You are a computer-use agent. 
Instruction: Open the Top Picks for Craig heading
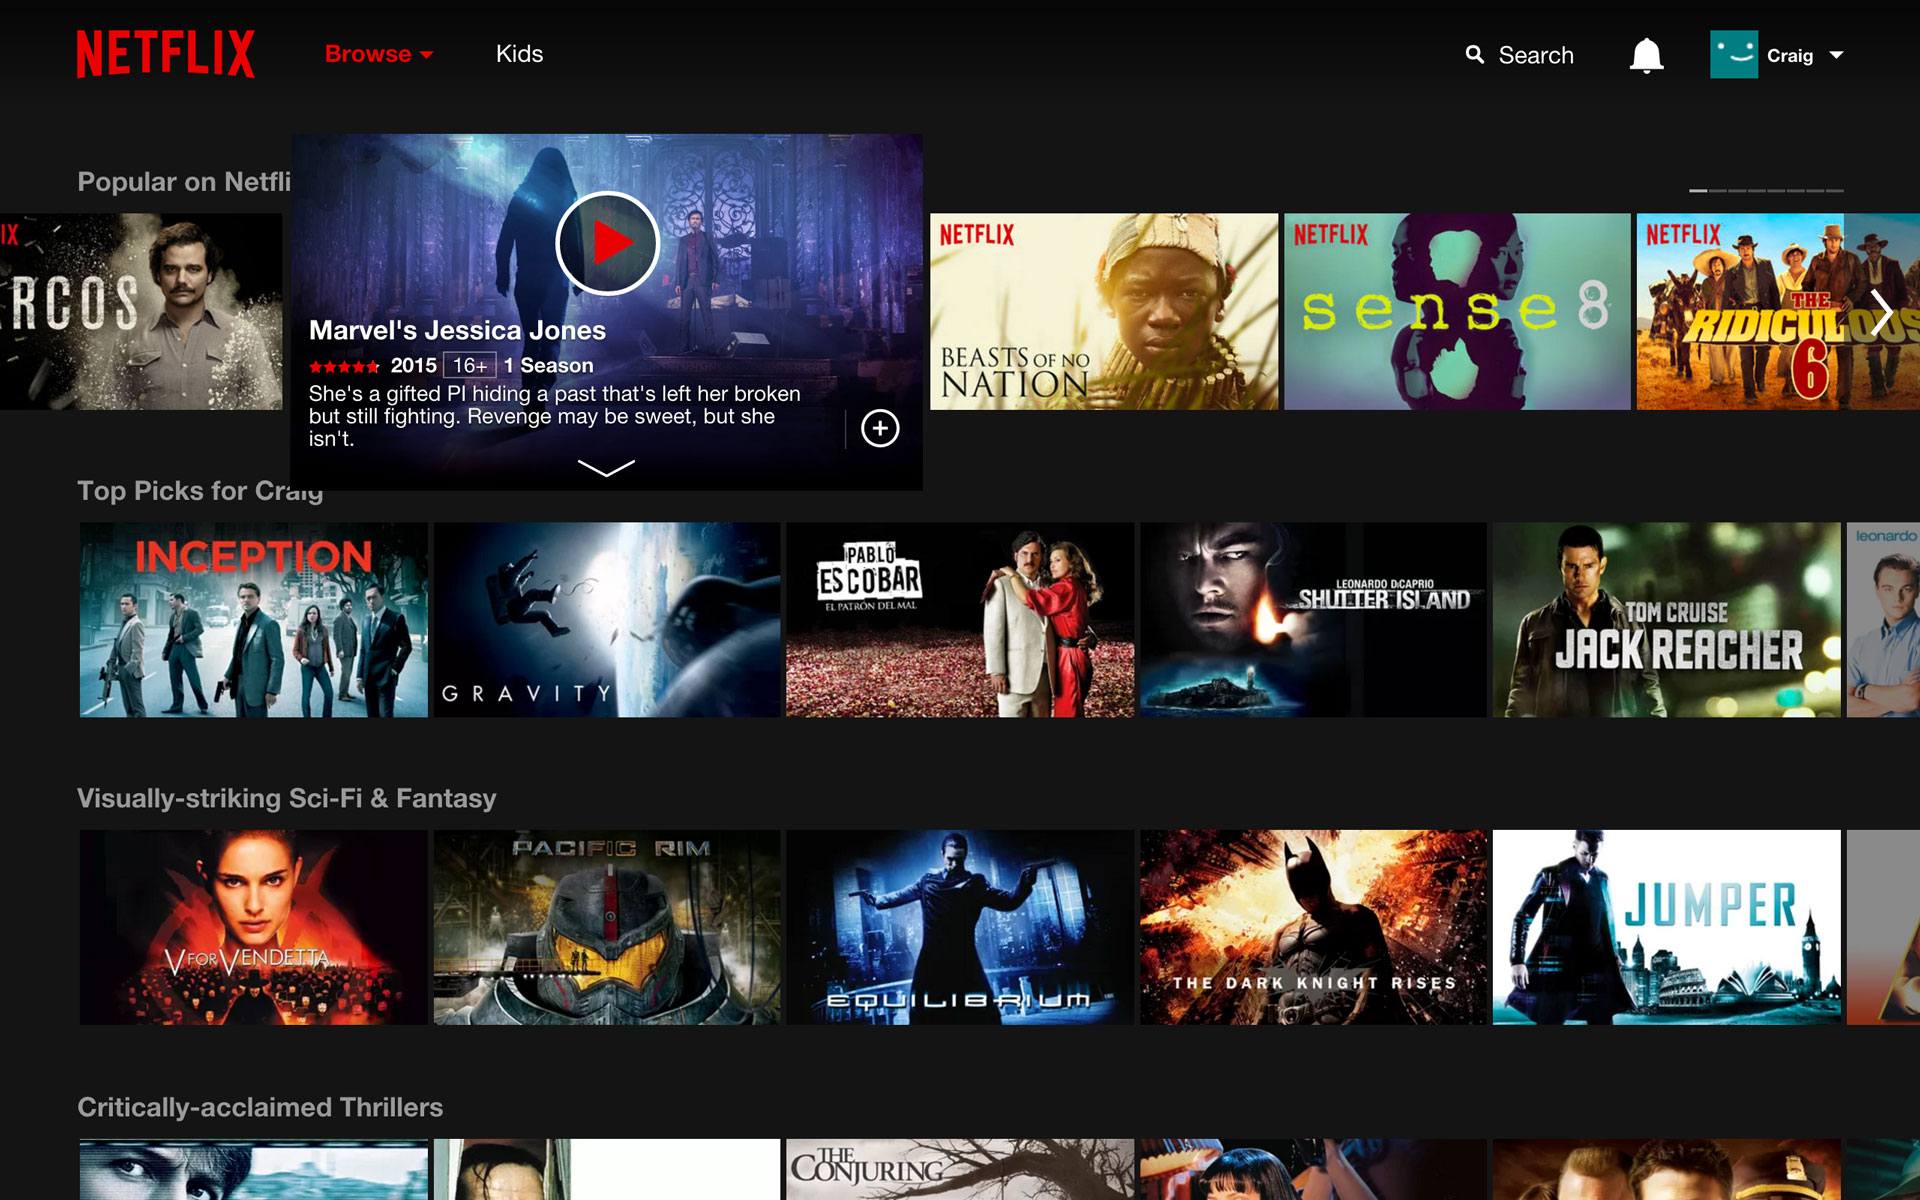200,491
